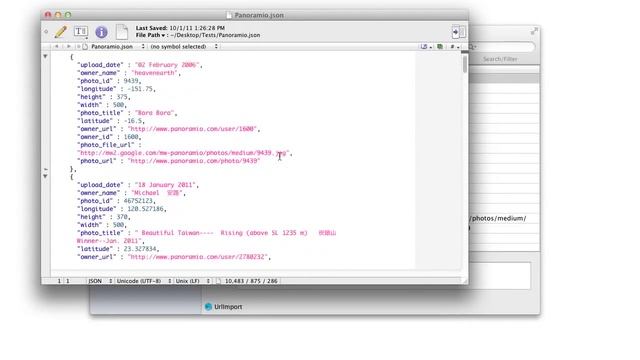The height and width of the screenshot is (360, 640).
Task: Click the owner_url panoramio.com/user/1600 string
Action: coord(192,129)
